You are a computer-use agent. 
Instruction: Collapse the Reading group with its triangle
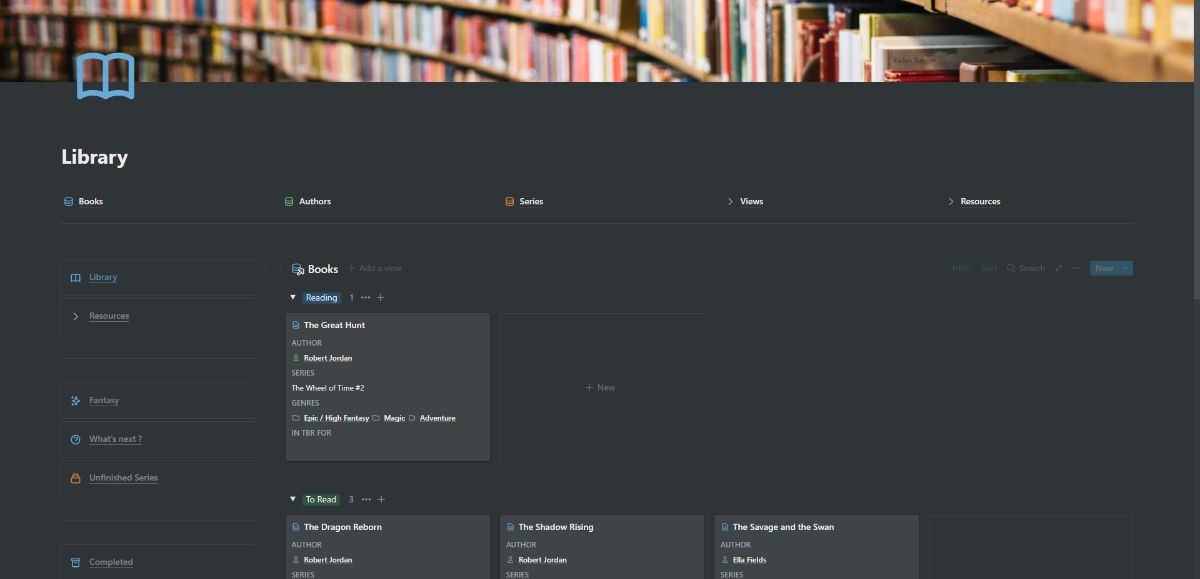tap(292, 297)
